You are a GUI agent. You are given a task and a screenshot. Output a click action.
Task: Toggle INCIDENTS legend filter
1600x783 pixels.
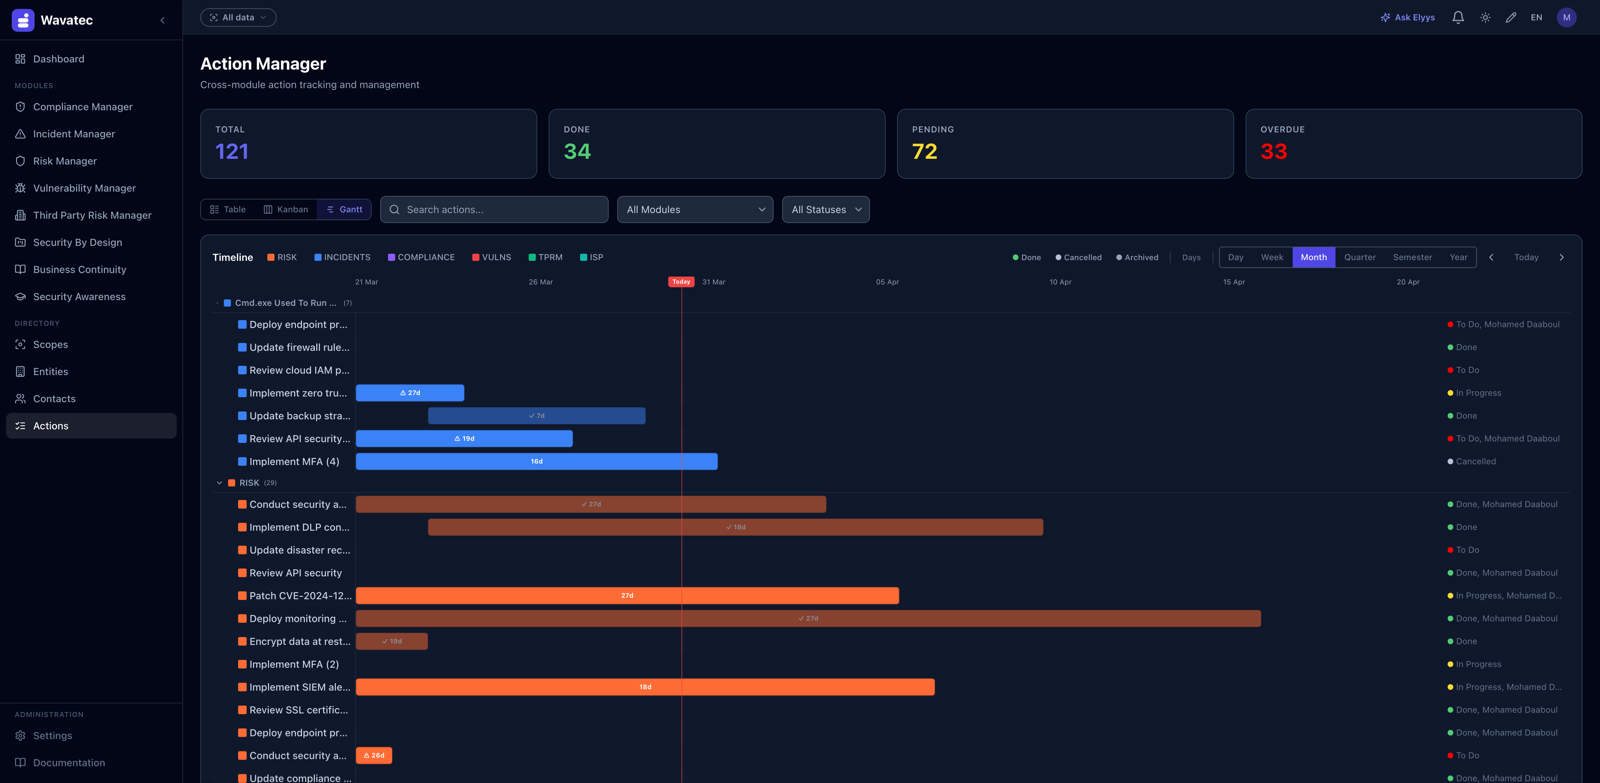342,257
